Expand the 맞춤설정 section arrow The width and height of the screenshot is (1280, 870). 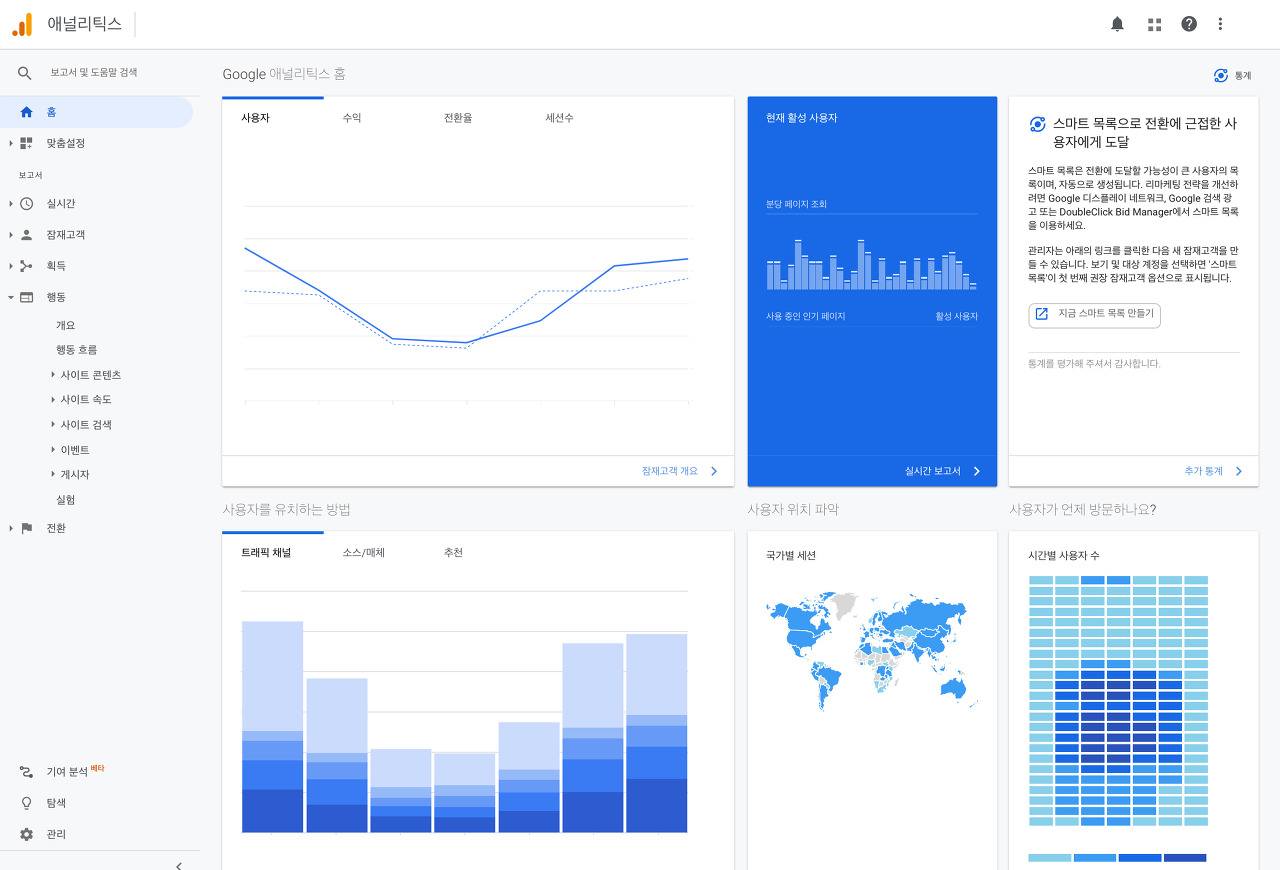(11, 143)
